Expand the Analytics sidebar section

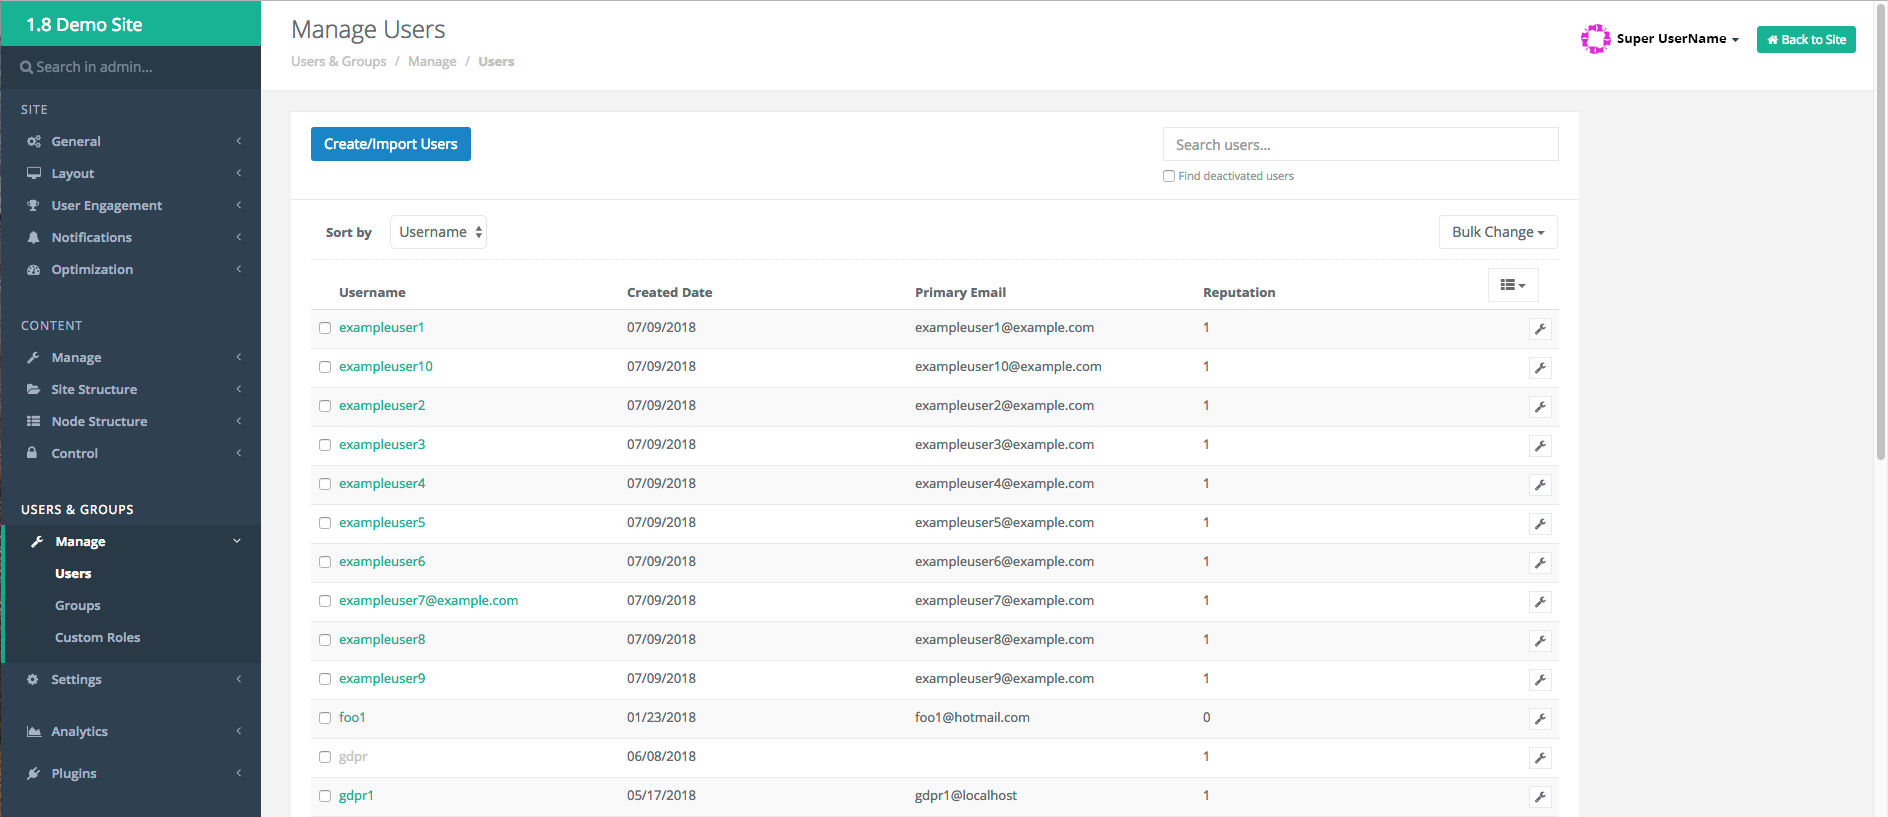coord(131,731)
